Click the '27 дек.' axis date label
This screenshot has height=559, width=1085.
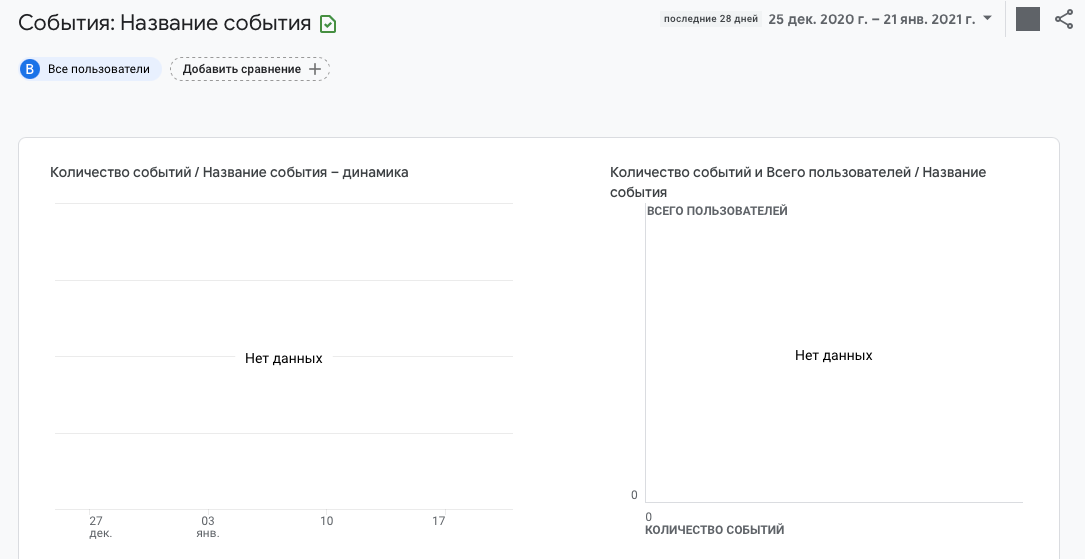(x=100, y=526)
